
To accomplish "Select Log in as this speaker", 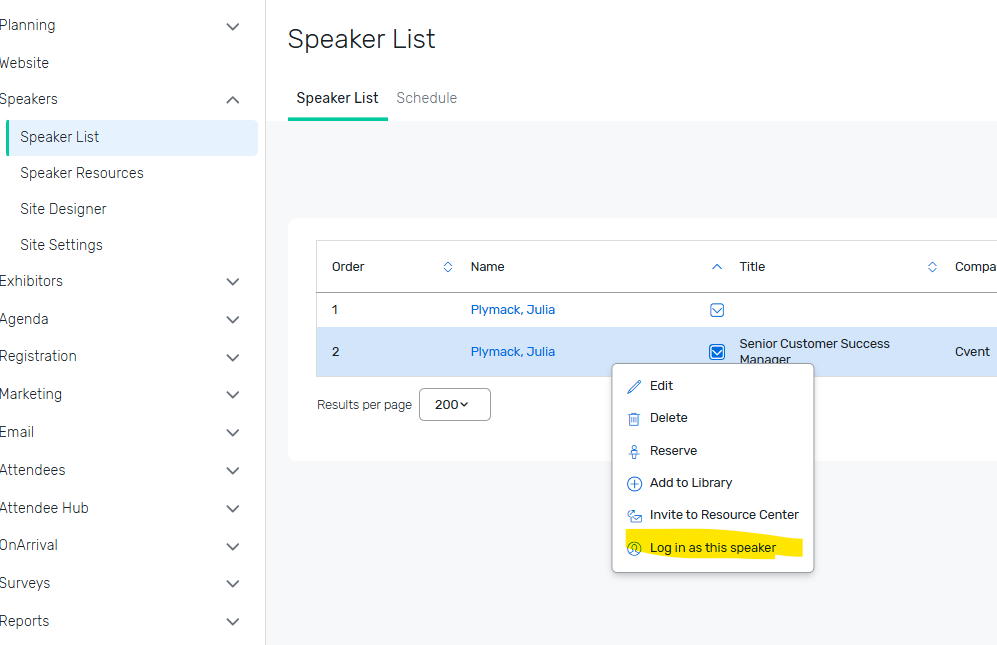I will click(x=713, y=548).
